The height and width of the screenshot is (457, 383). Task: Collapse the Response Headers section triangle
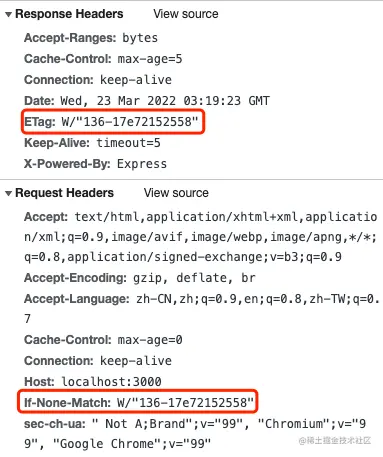(x=9, y=14)
